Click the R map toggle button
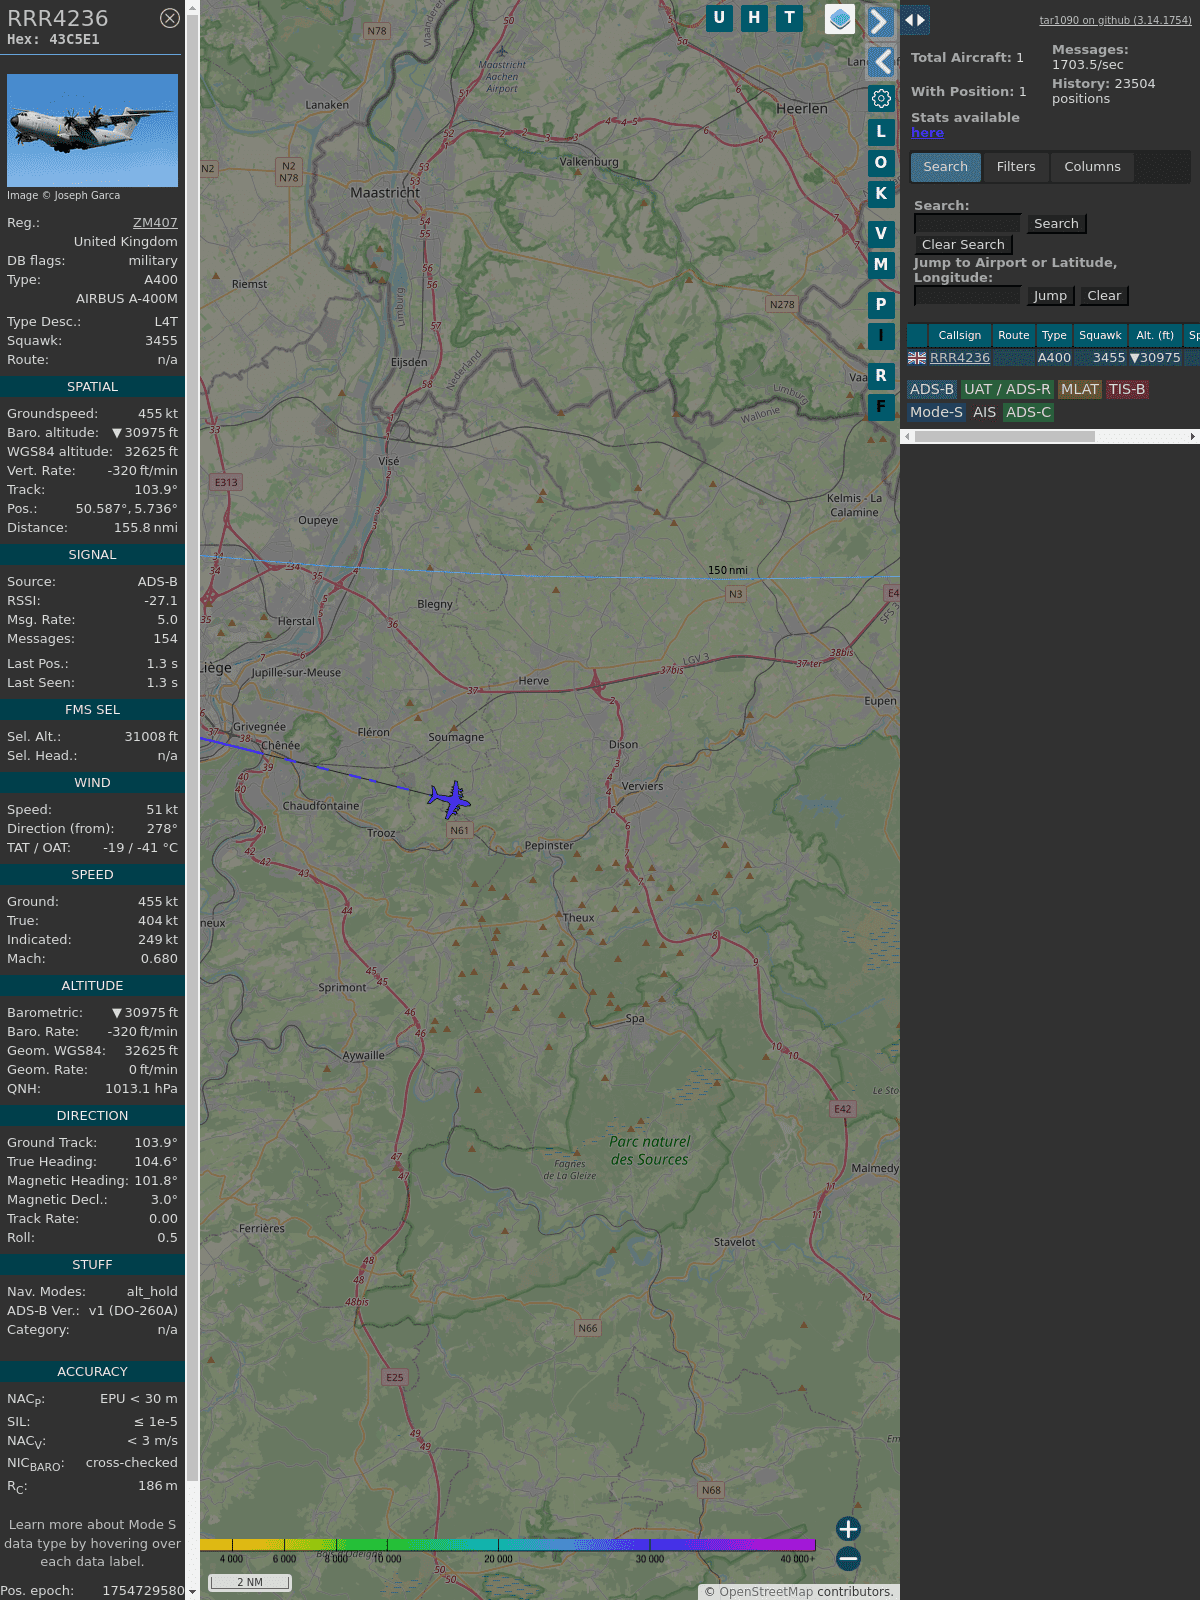 tap(881, 375)
